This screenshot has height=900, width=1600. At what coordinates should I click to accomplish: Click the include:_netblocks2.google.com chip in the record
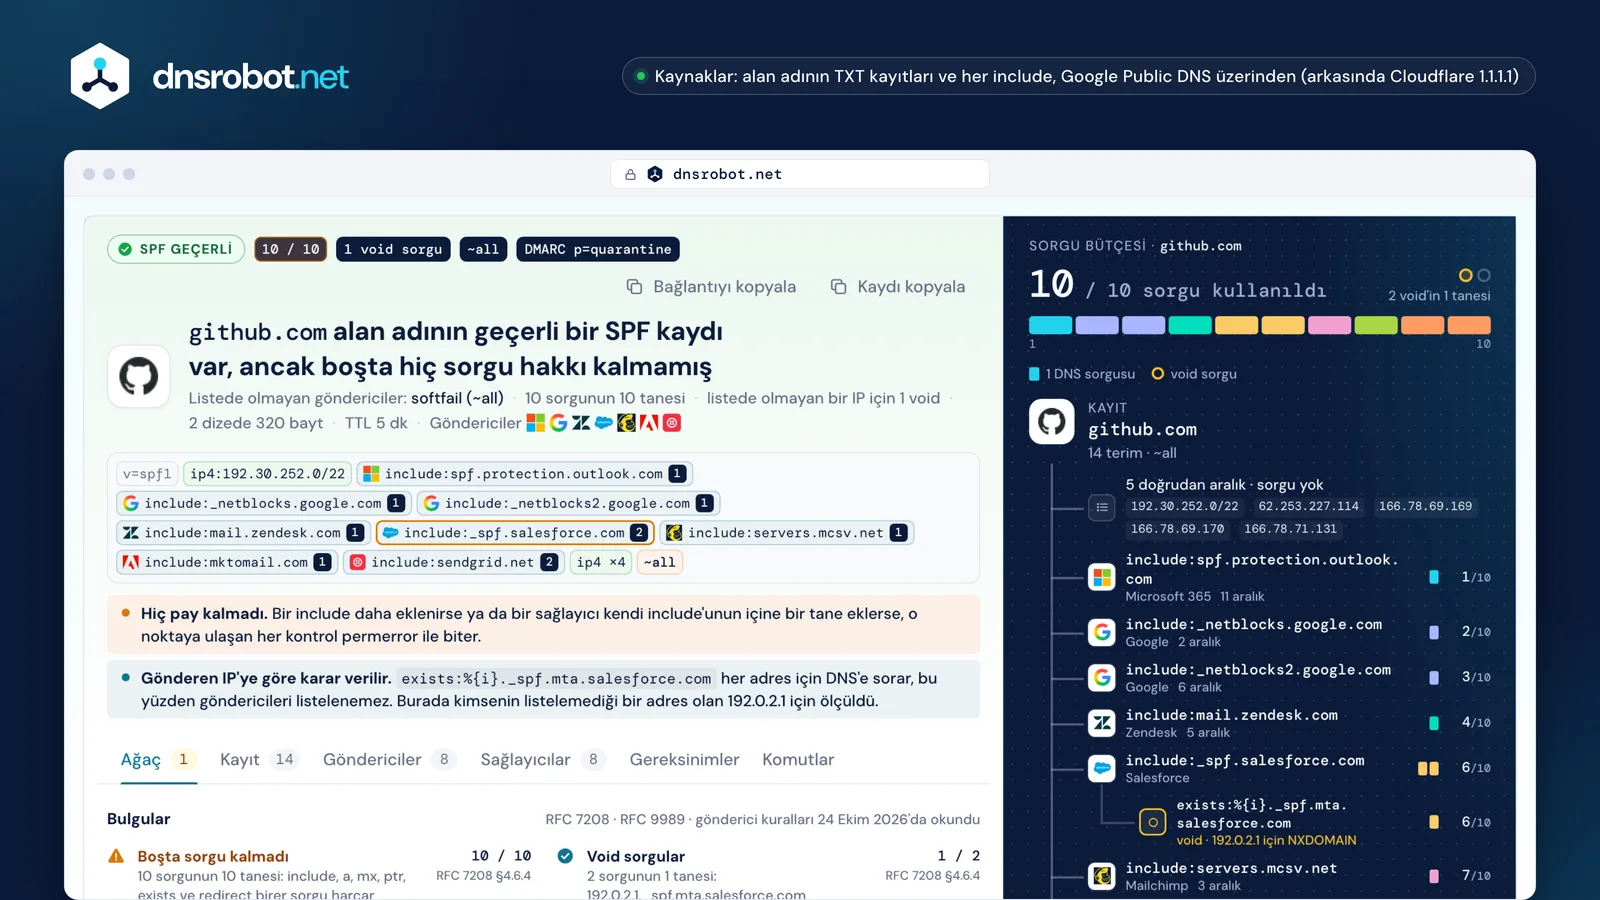point(569,503)
